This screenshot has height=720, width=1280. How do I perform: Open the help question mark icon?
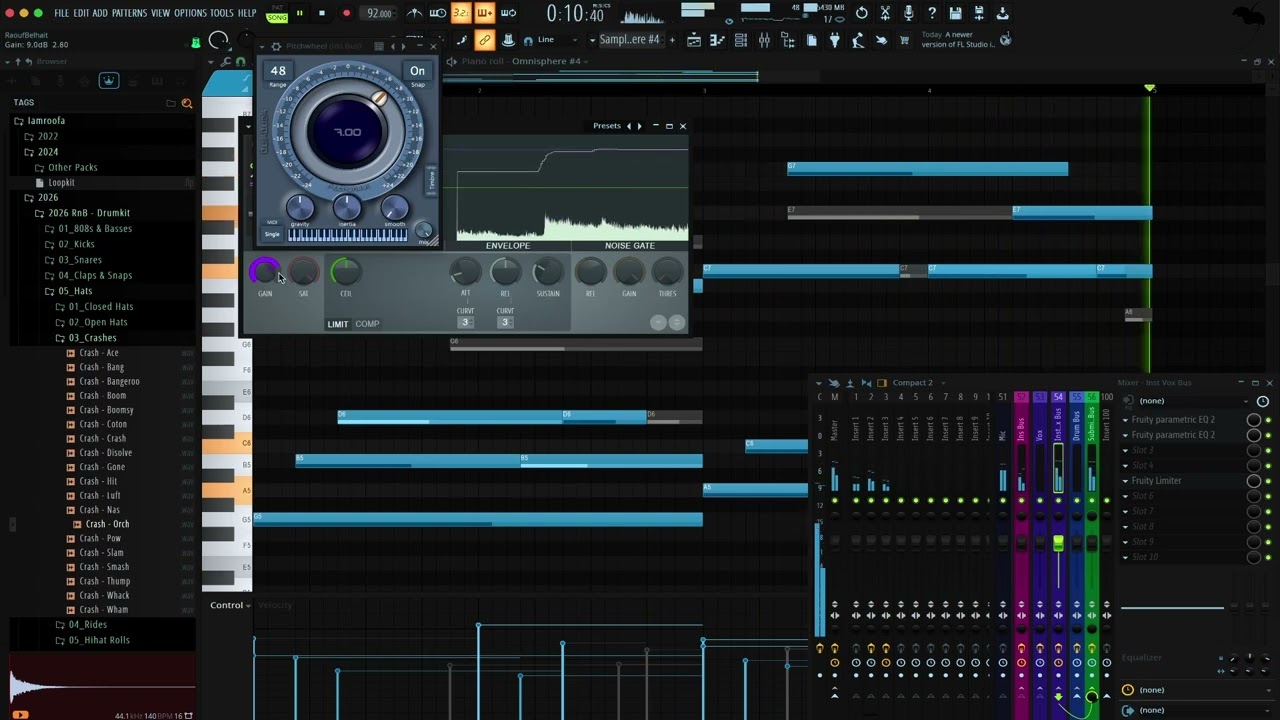(932, 13)
